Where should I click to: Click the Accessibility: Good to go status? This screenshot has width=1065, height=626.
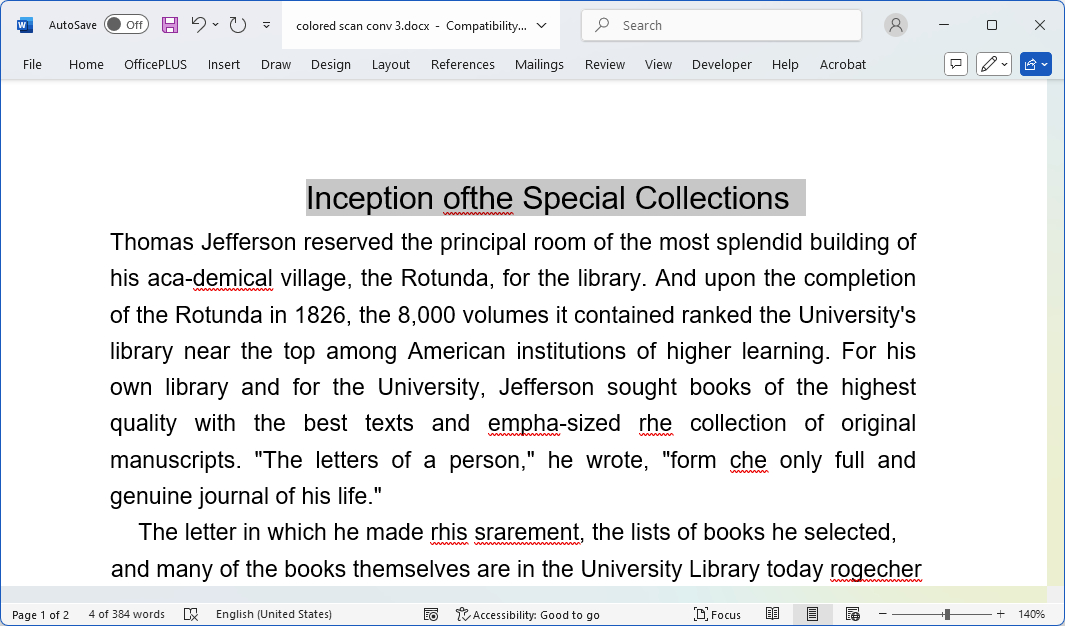tap(527, 614)
